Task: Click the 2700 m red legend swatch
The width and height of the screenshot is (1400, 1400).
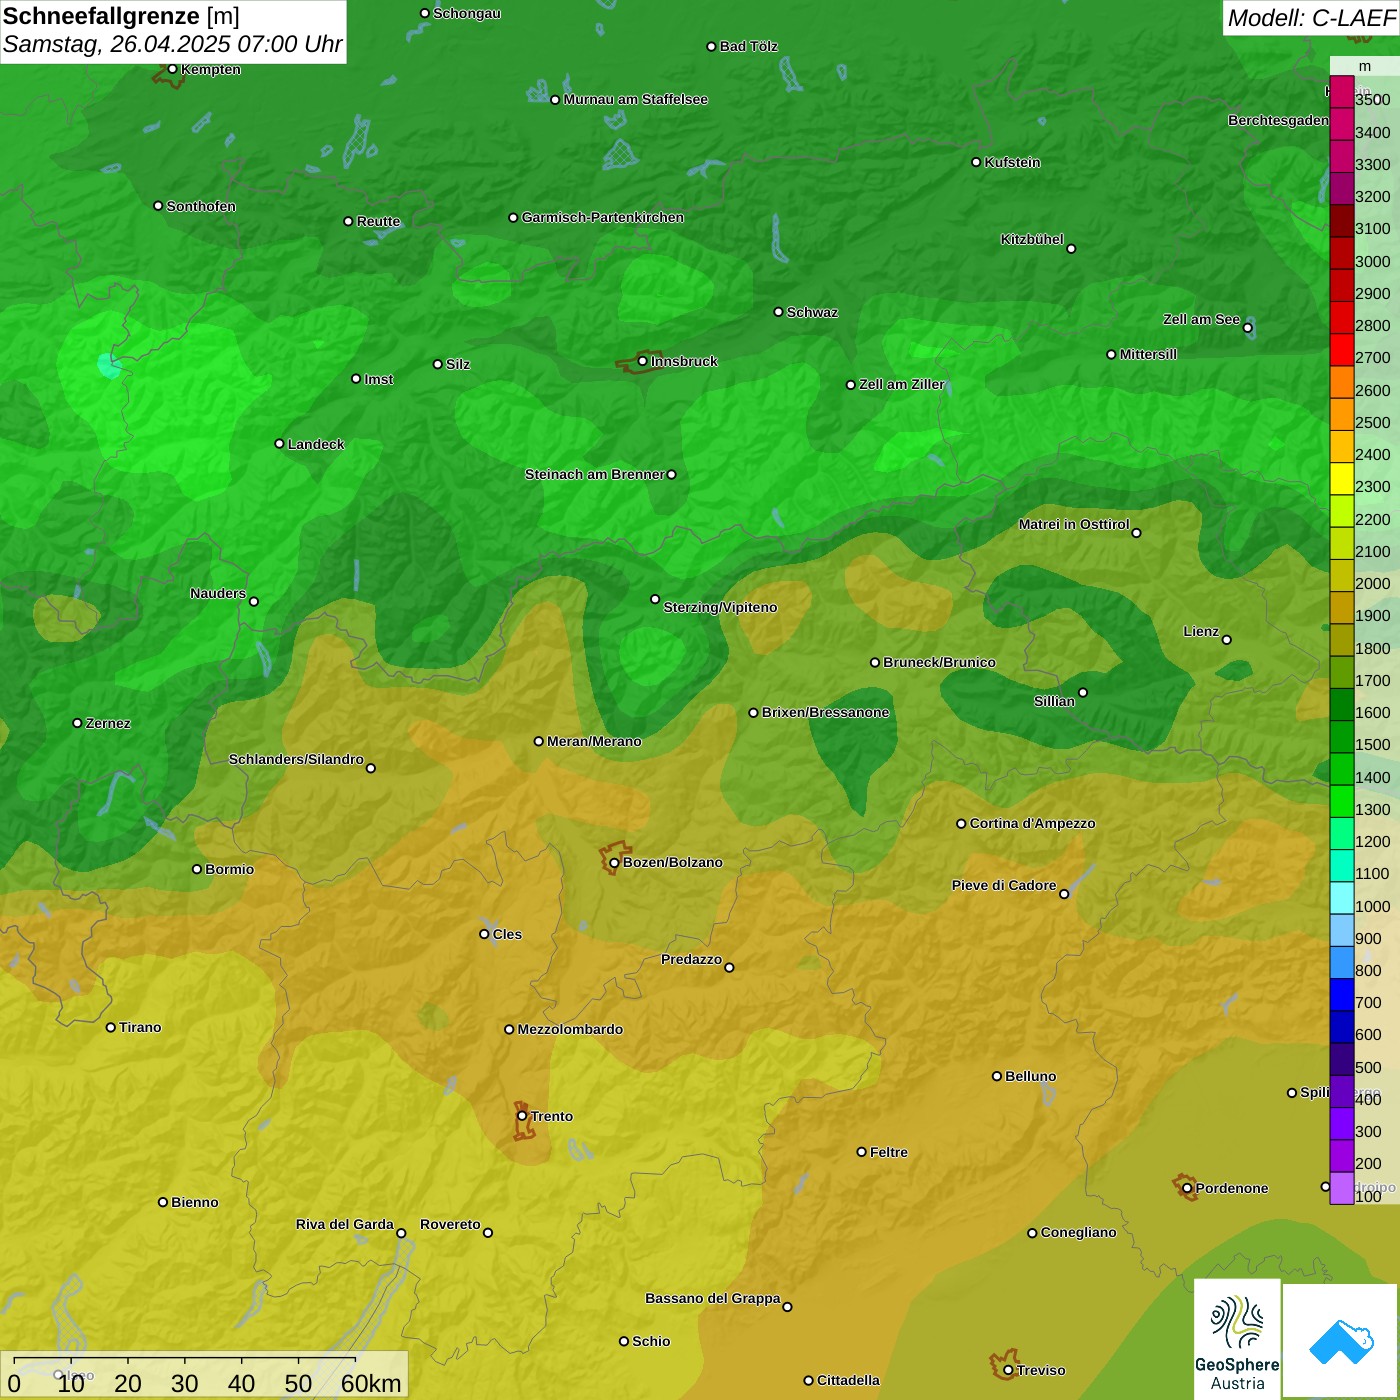Action: click(x=1341, y=350)
